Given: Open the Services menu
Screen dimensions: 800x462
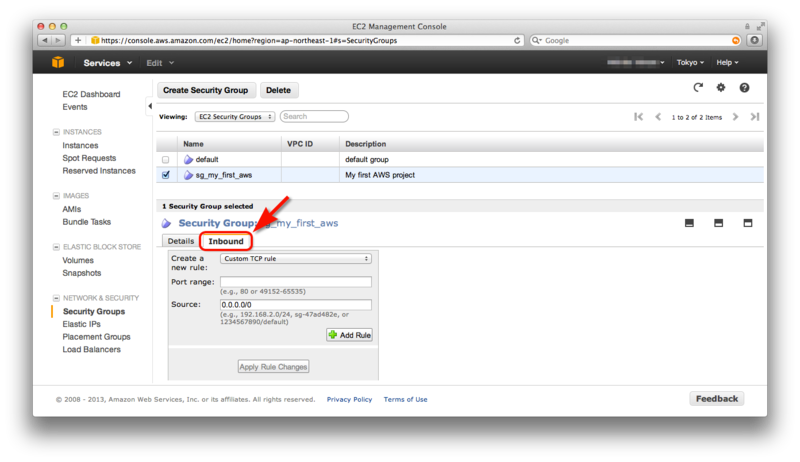Looking at the screenshot, I should point(108,63).
